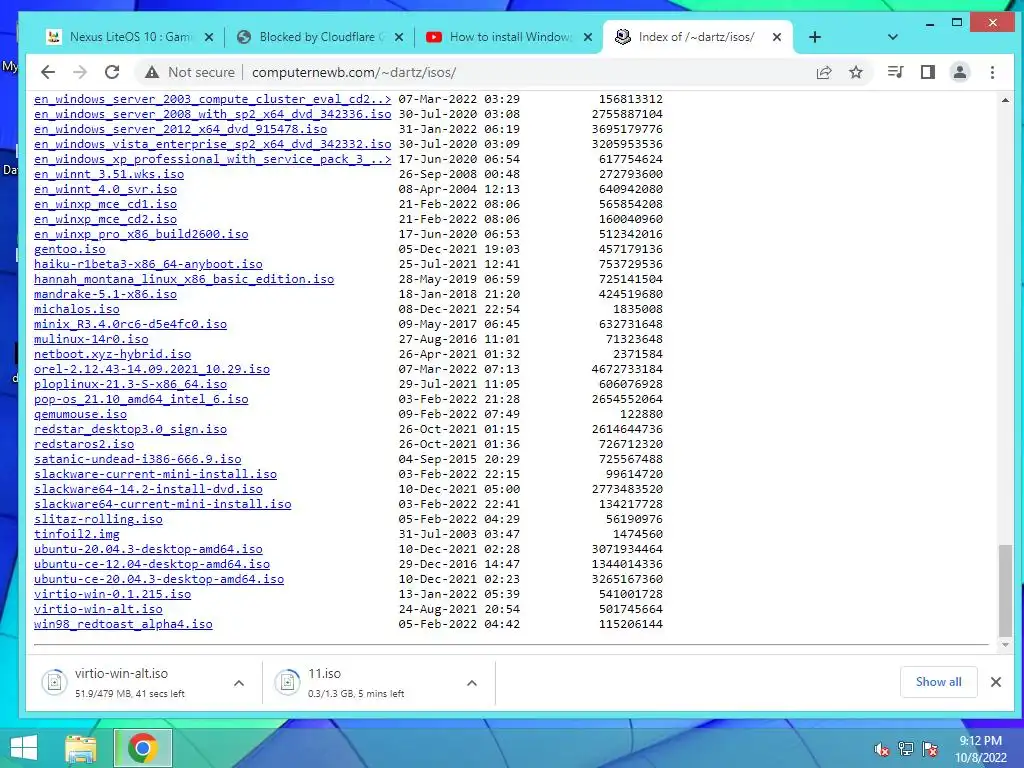Screen dimensions: 1024x768
Task: Open the media control queue icon
Action: [895, 72]
